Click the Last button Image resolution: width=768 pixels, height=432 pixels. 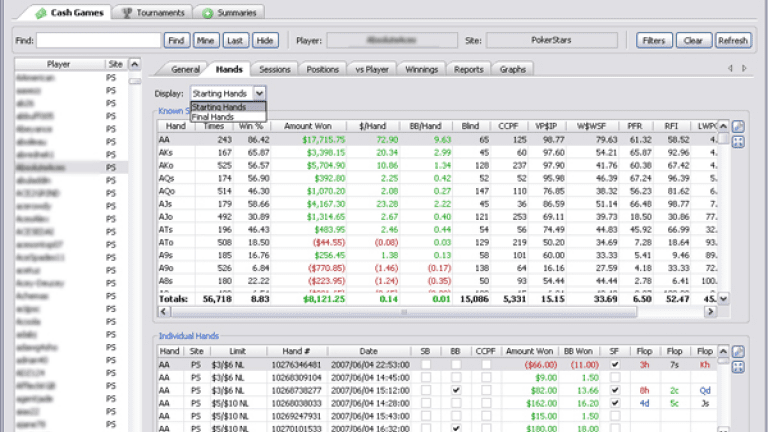pyautogui.click(x=236, y=40)
